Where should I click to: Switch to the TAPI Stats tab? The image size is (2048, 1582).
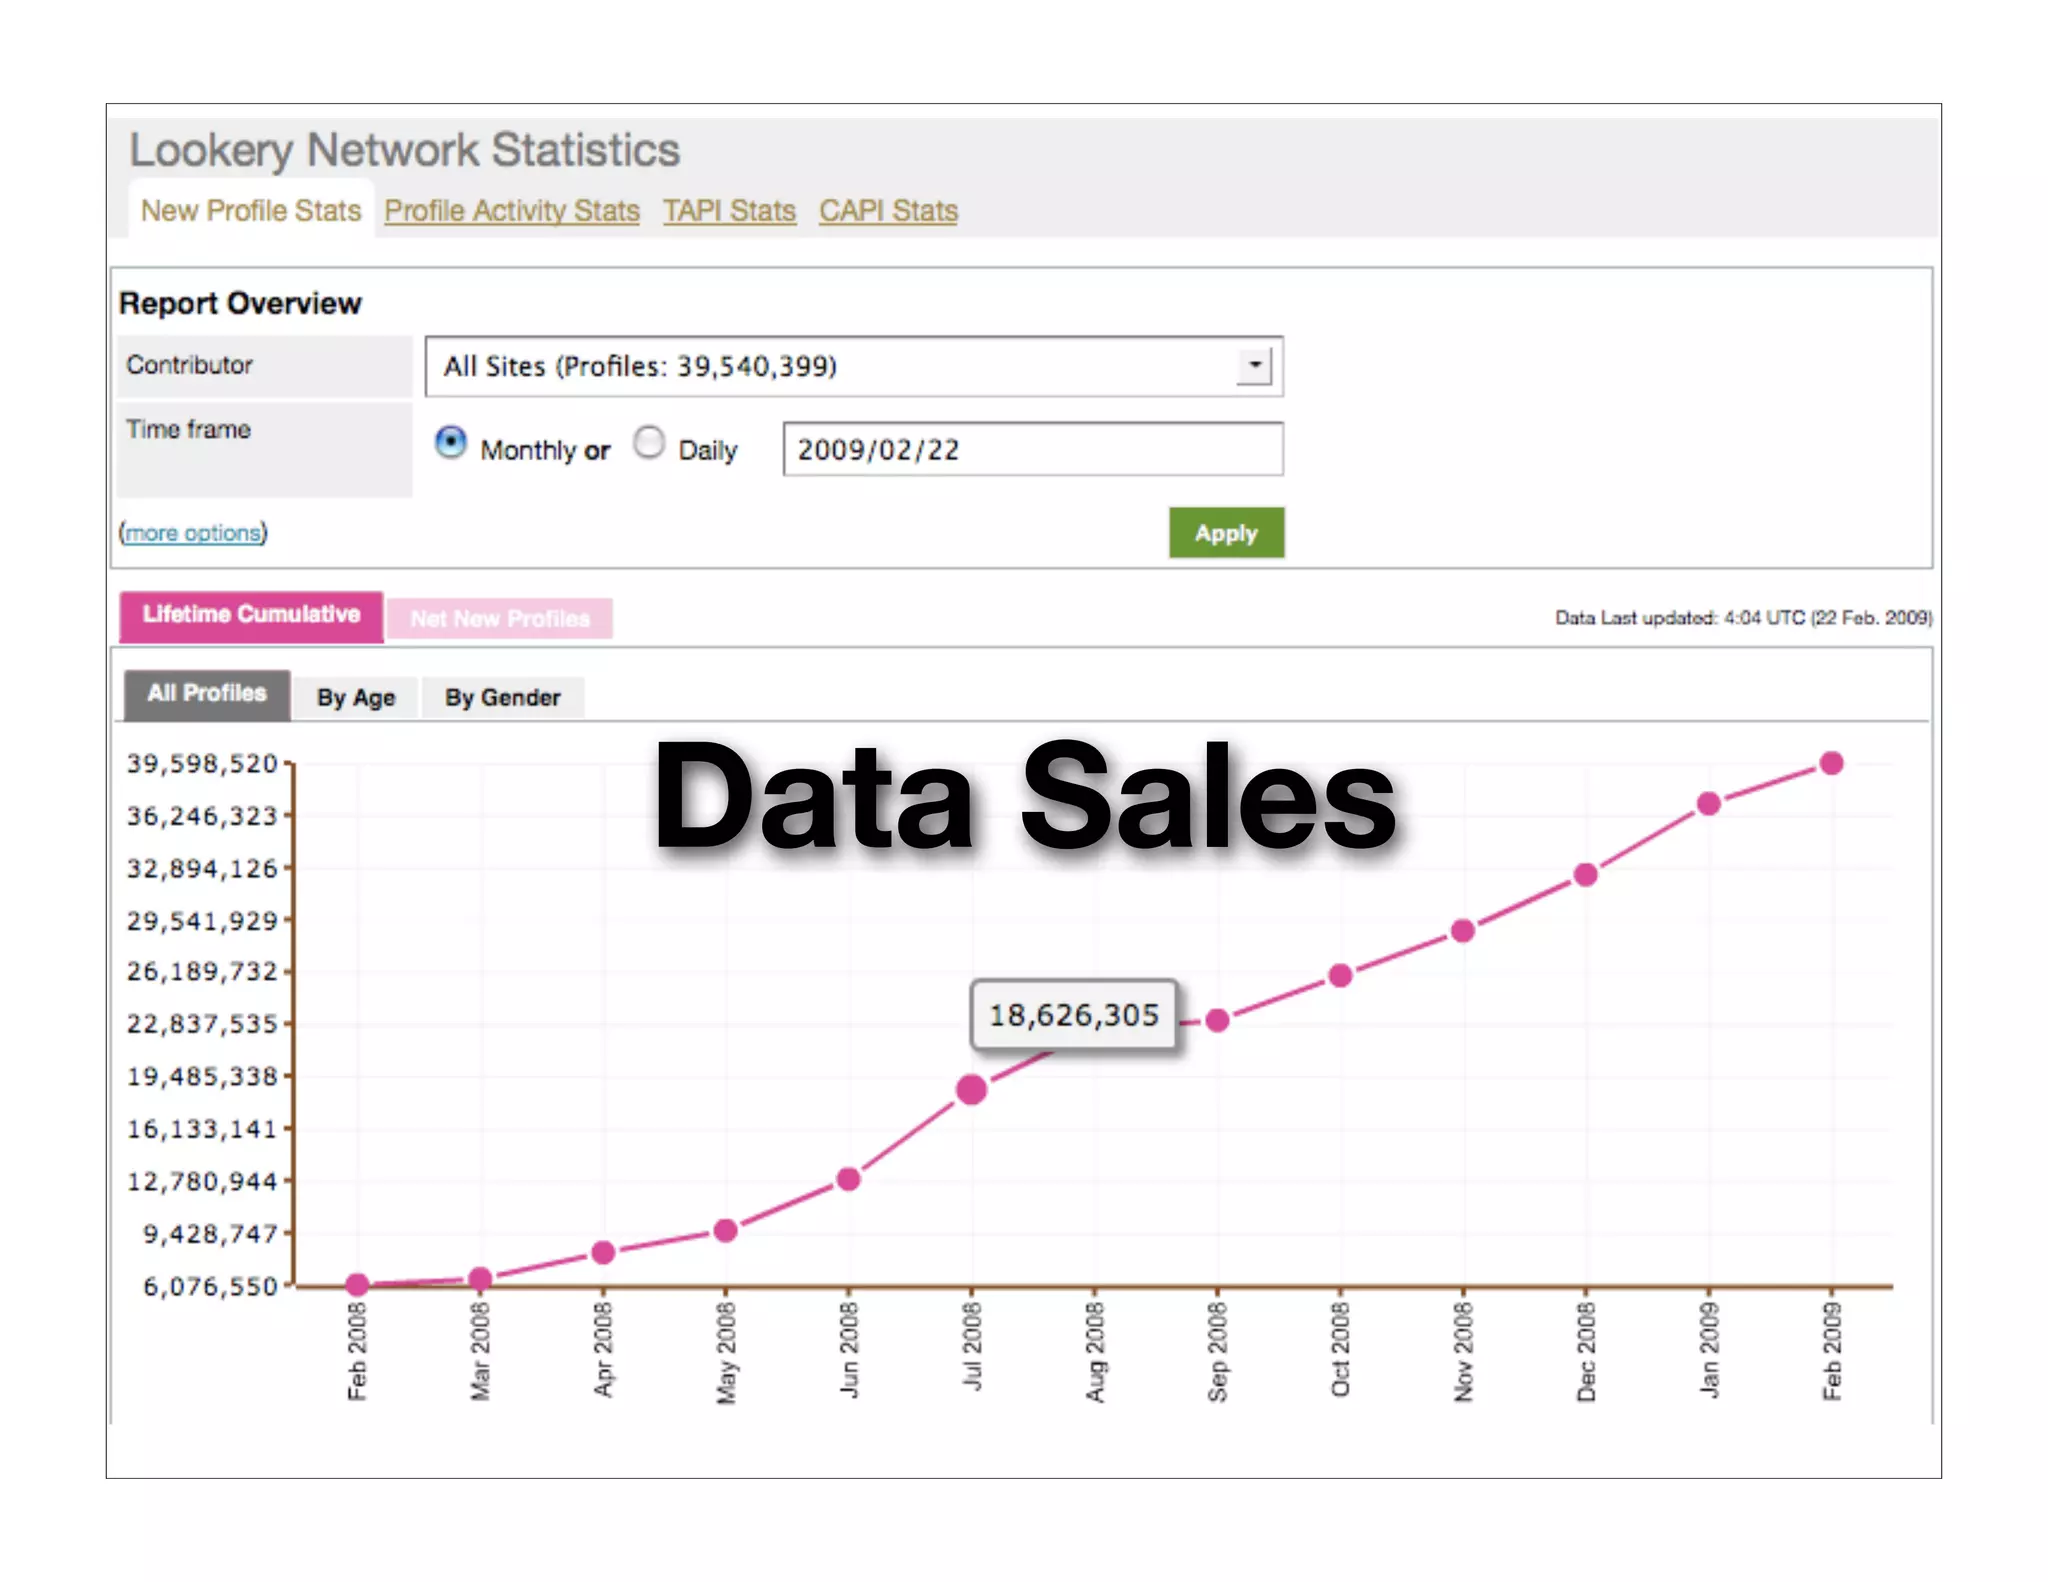(729, 211)
